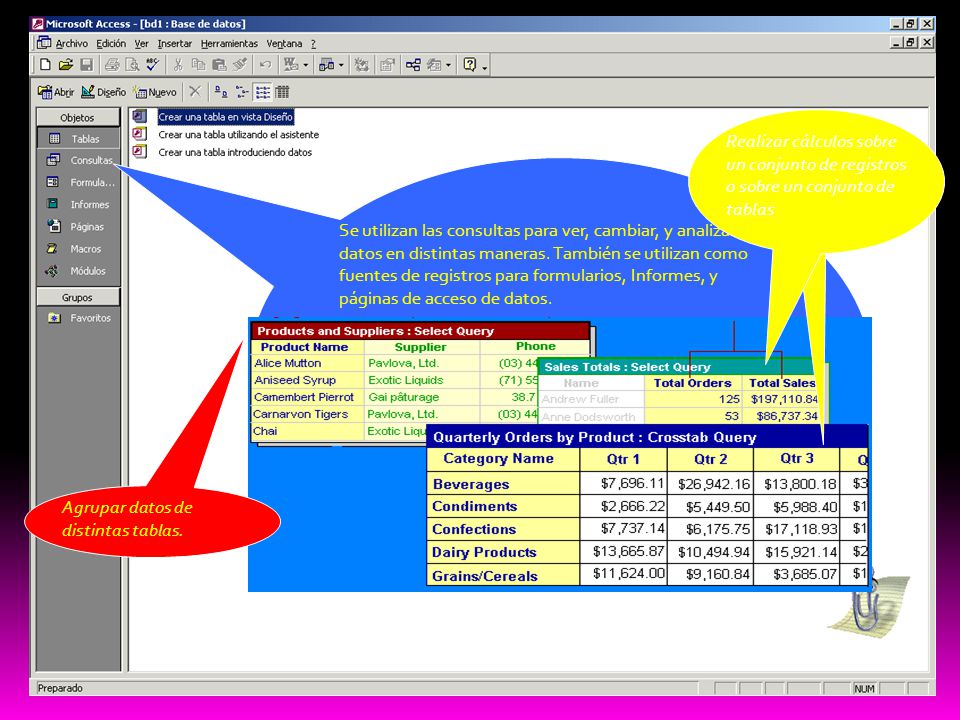Open the Insertar menu

[x=174, y=43]
